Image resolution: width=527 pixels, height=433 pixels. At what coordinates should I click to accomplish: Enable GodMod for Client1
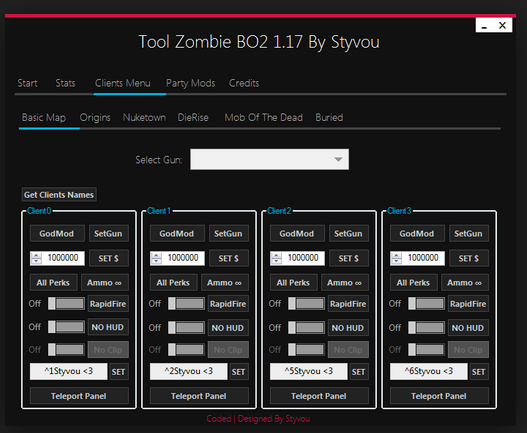[177, 234]
